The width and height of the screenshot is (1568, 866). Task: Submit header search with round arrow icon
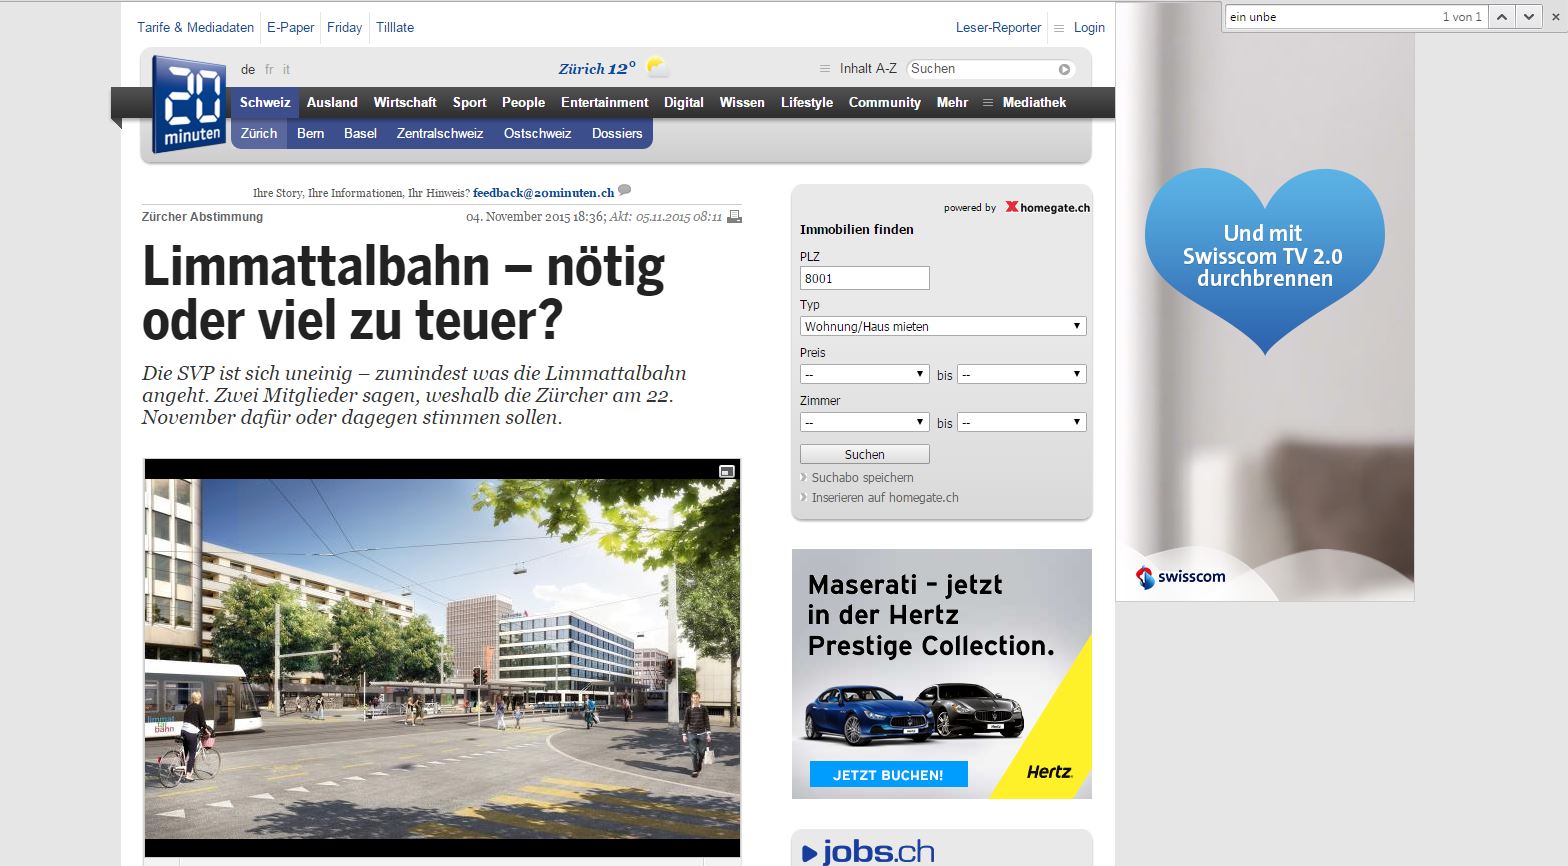click(1065, 69)
